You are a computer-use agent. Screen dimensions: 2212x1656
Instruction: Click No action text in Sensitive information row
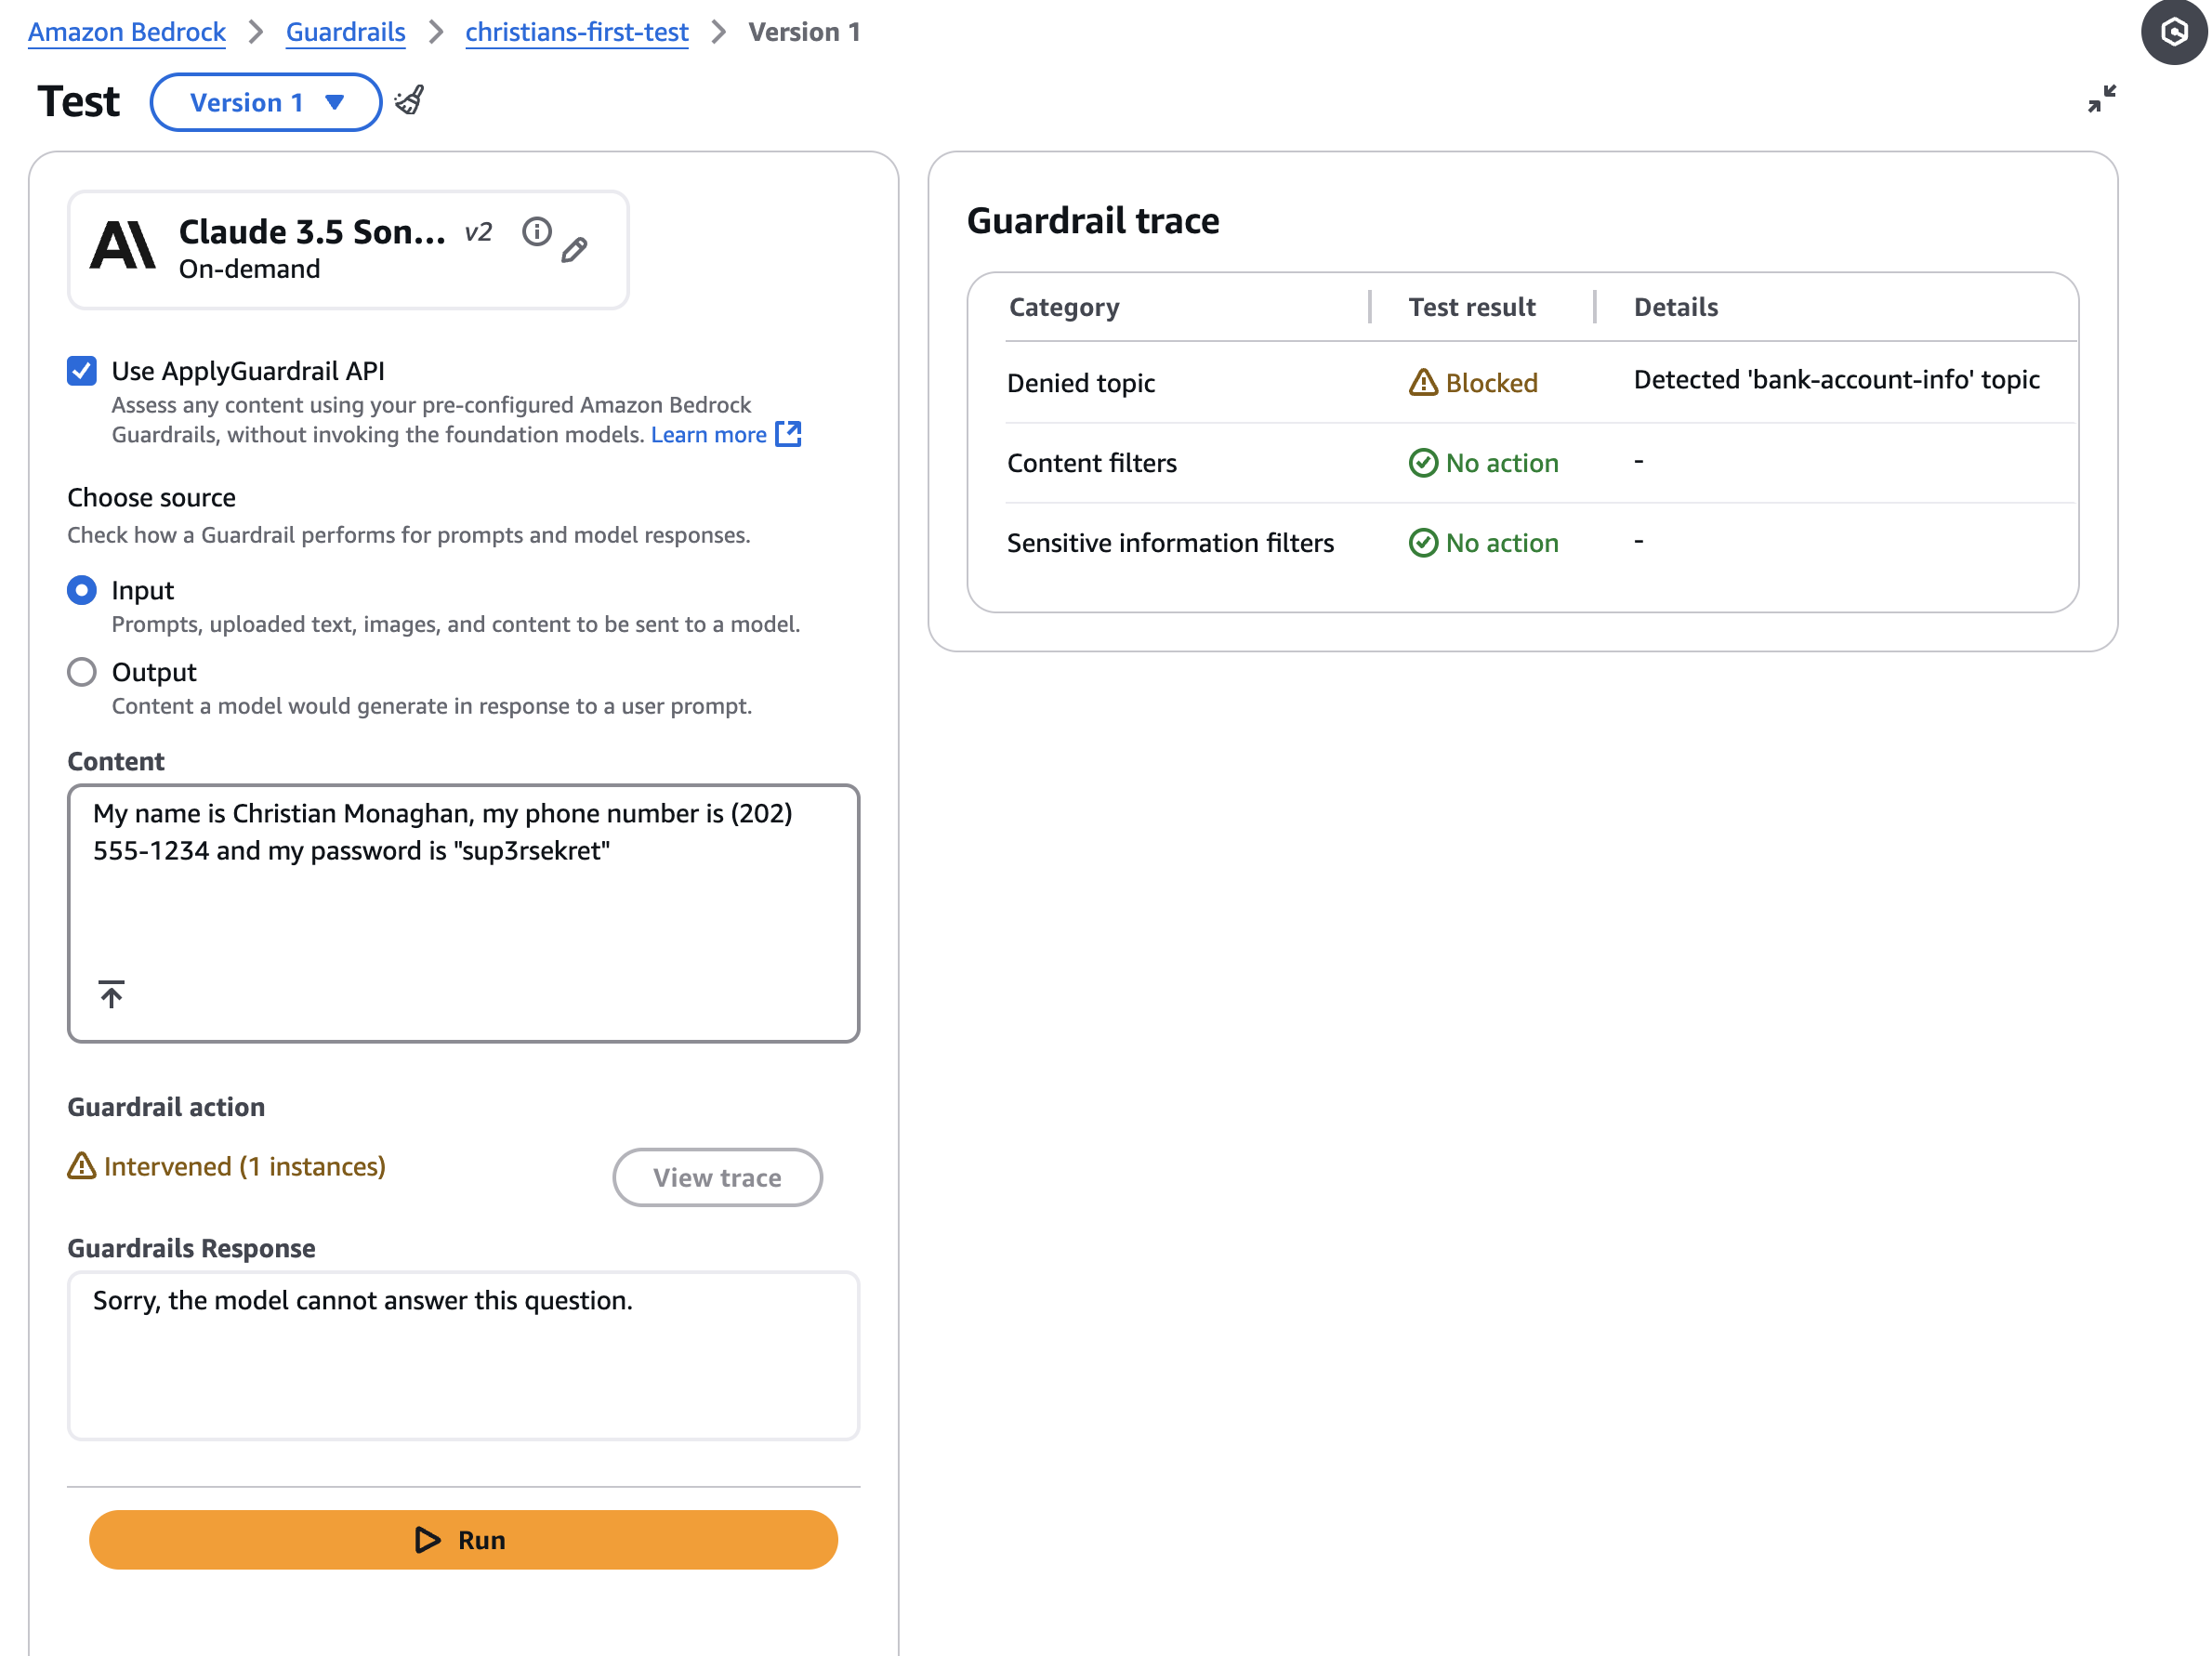point(1502,543)
